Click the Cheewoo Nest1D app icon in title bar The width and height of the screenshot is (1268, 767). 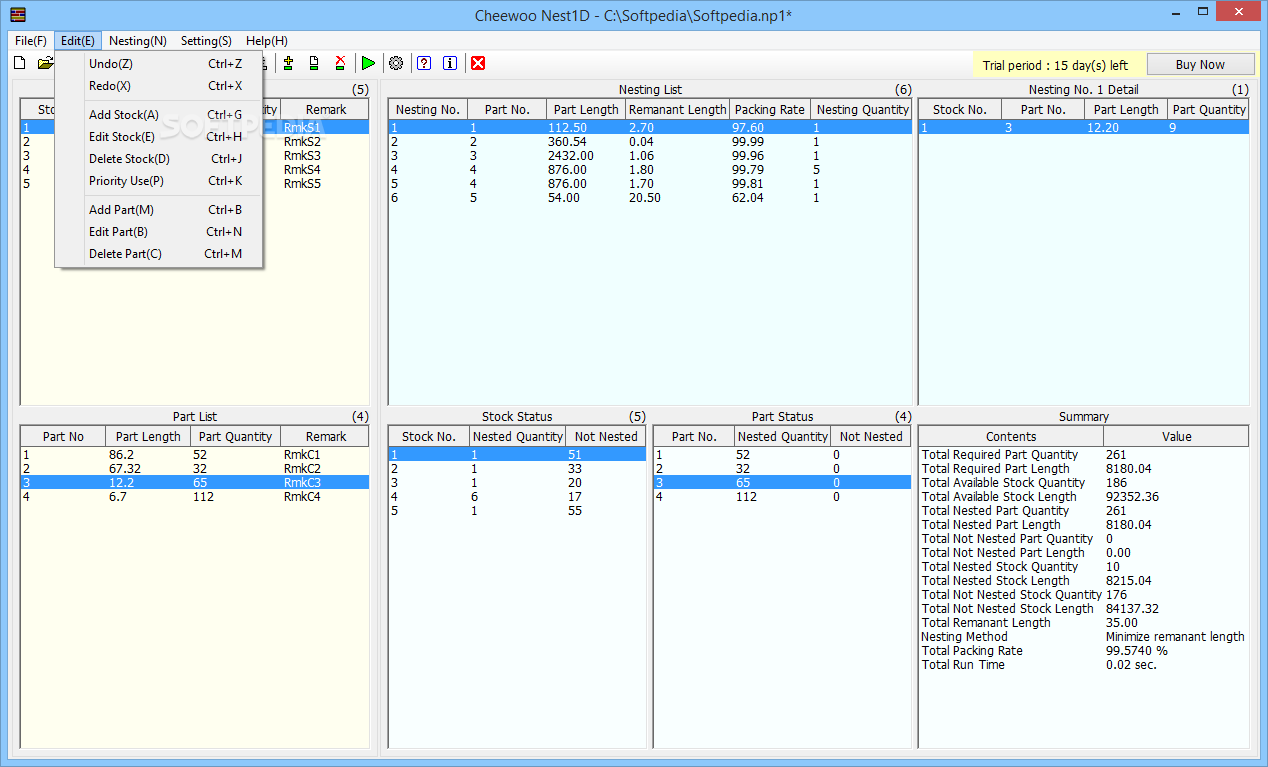(x=18, y=15)
